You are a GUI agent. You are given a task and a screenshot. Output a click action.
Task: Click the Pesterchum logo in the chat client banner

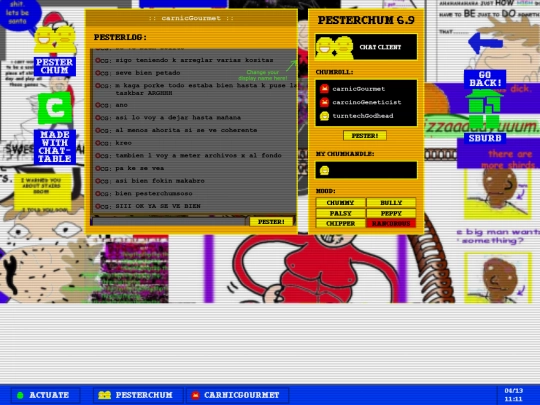334,47
